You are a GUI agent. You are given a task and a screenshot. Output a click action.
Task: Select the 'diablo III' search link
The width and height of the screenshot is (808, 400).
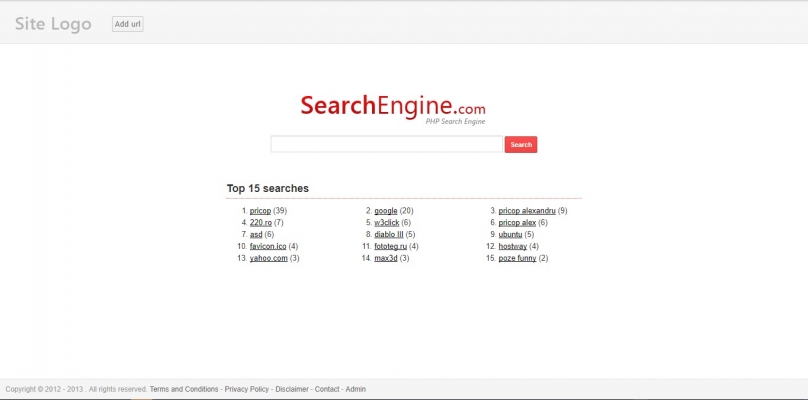pos(388,234)
